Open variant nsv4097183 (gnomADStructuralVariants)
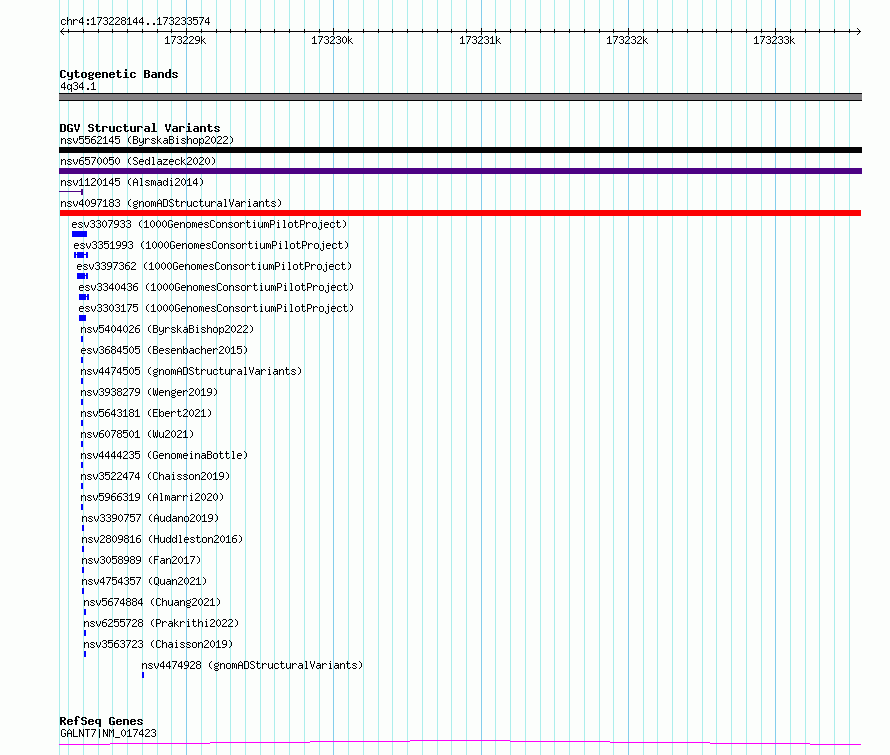The height and width of the screenshot is (755, 890). click(171, 203)
